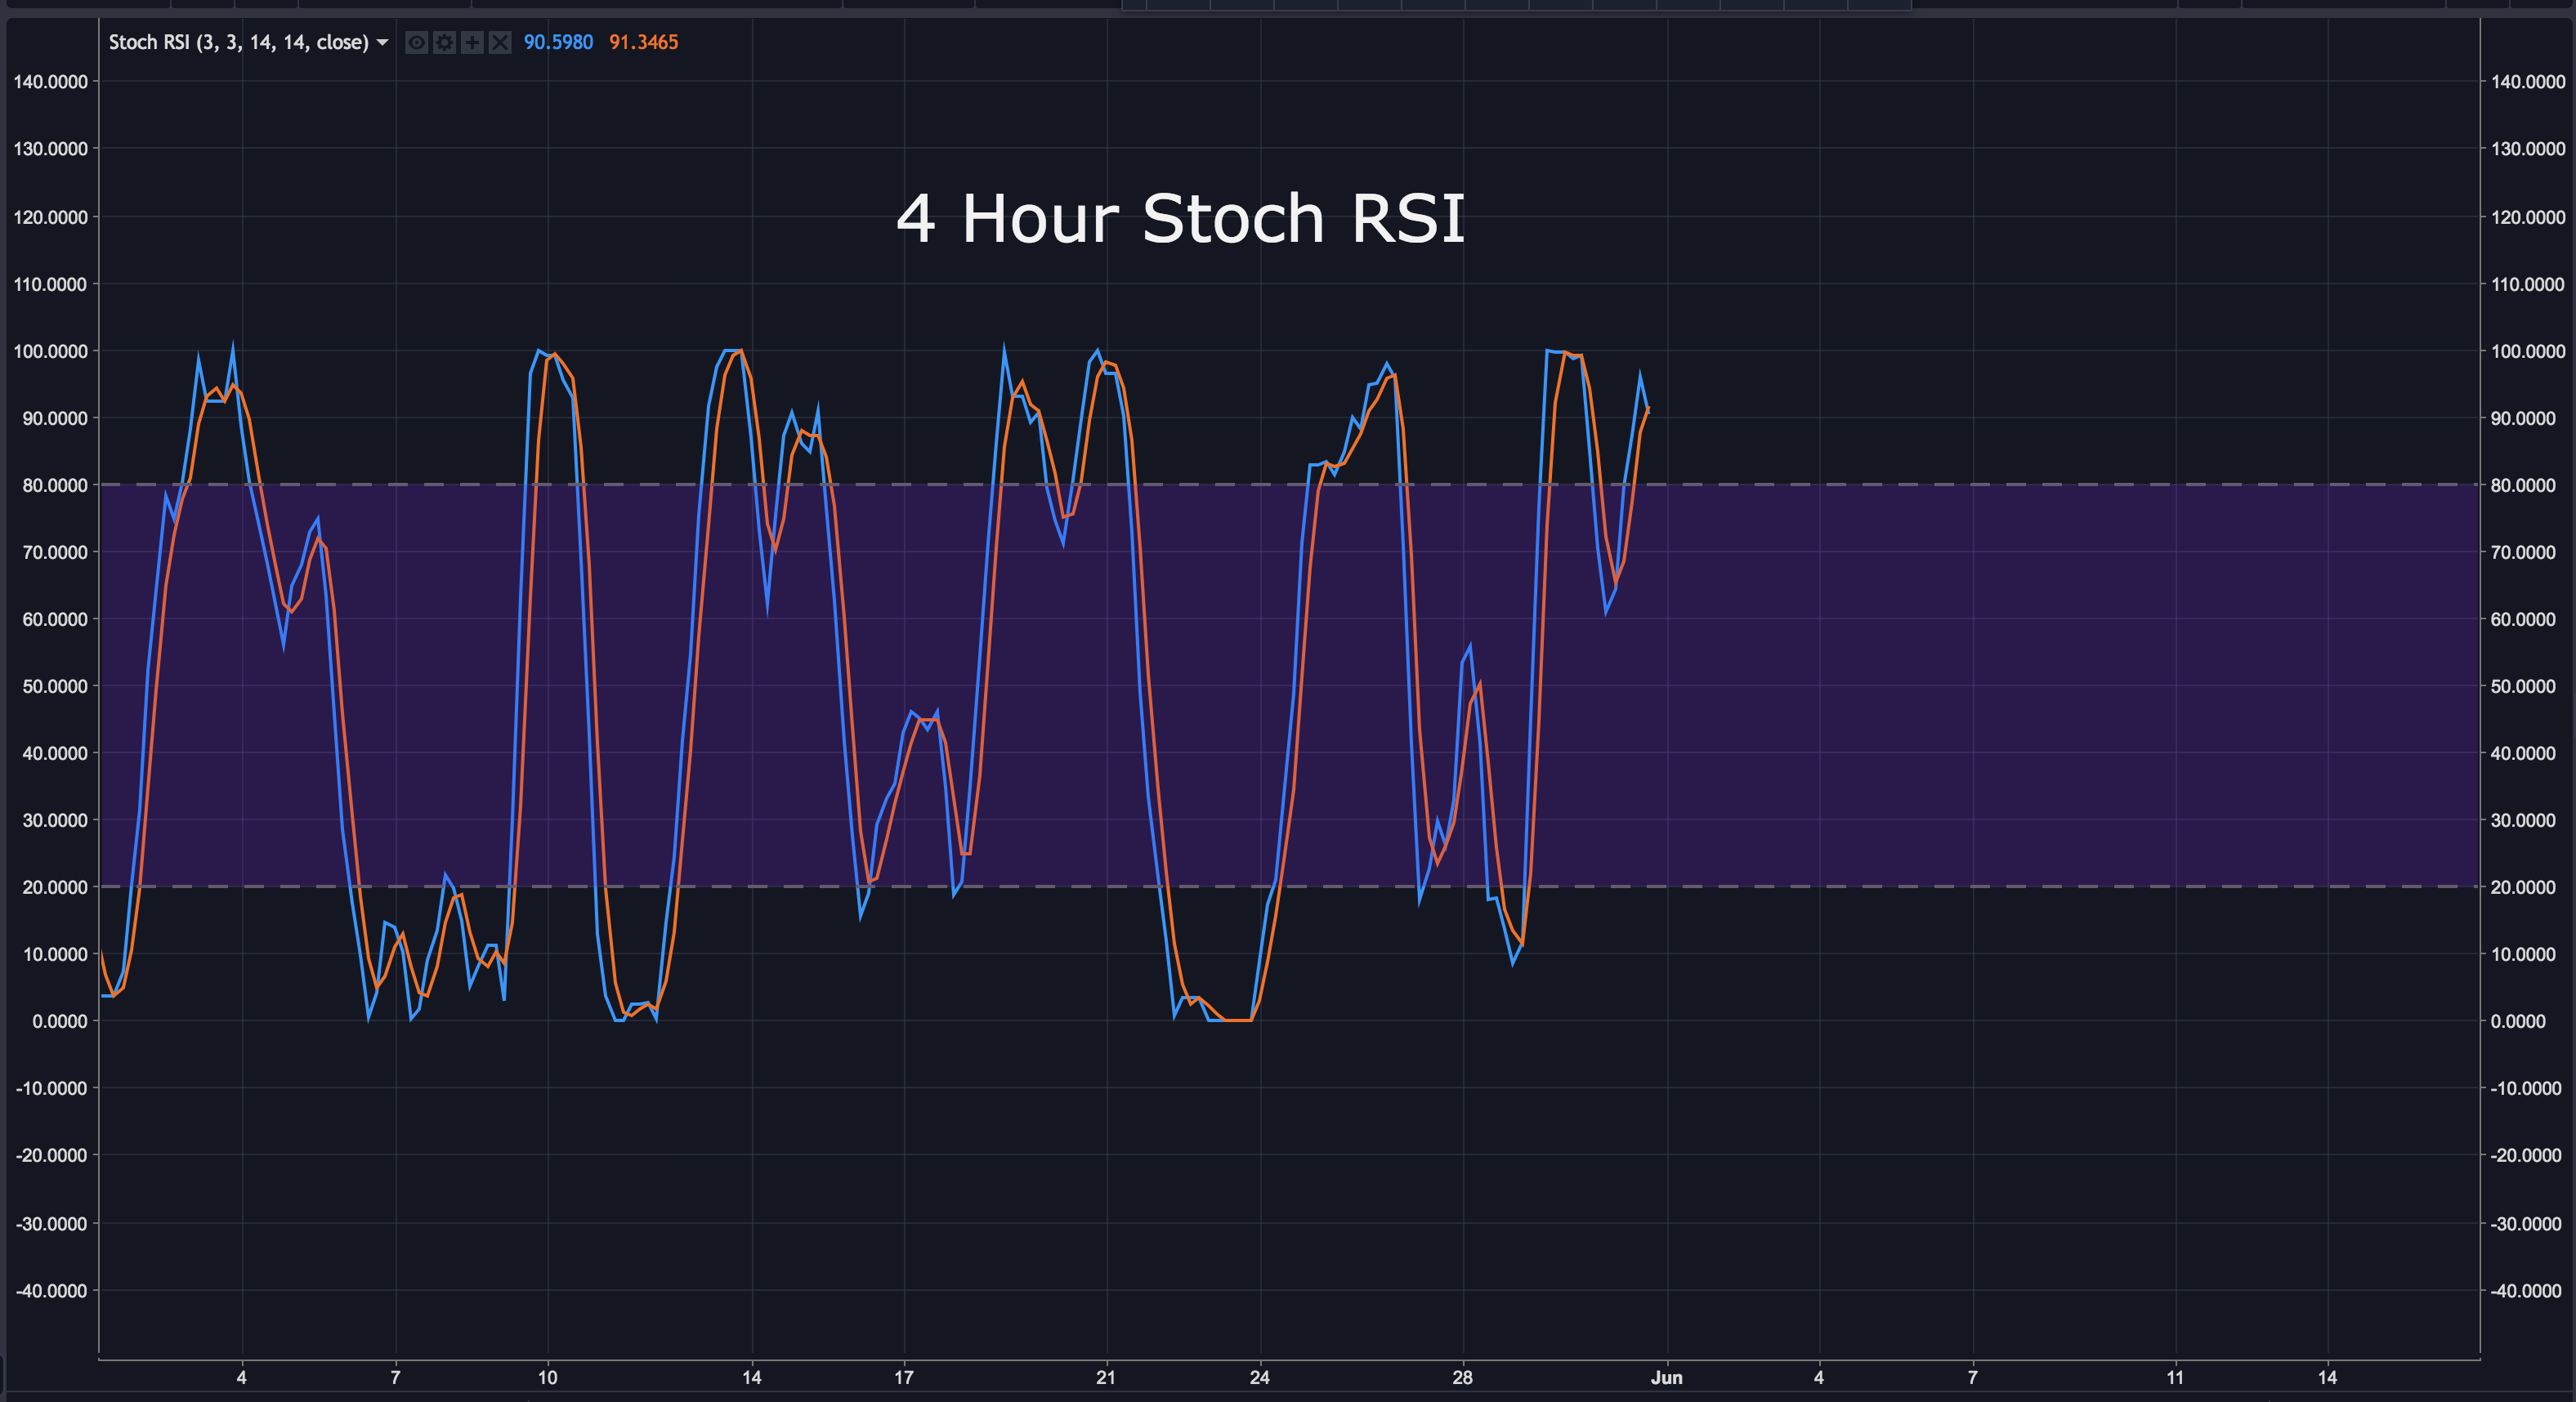Open Stoch RSI settings gear icon
This screenshot has height=1402, width=2576.
[x=445, y=42]
